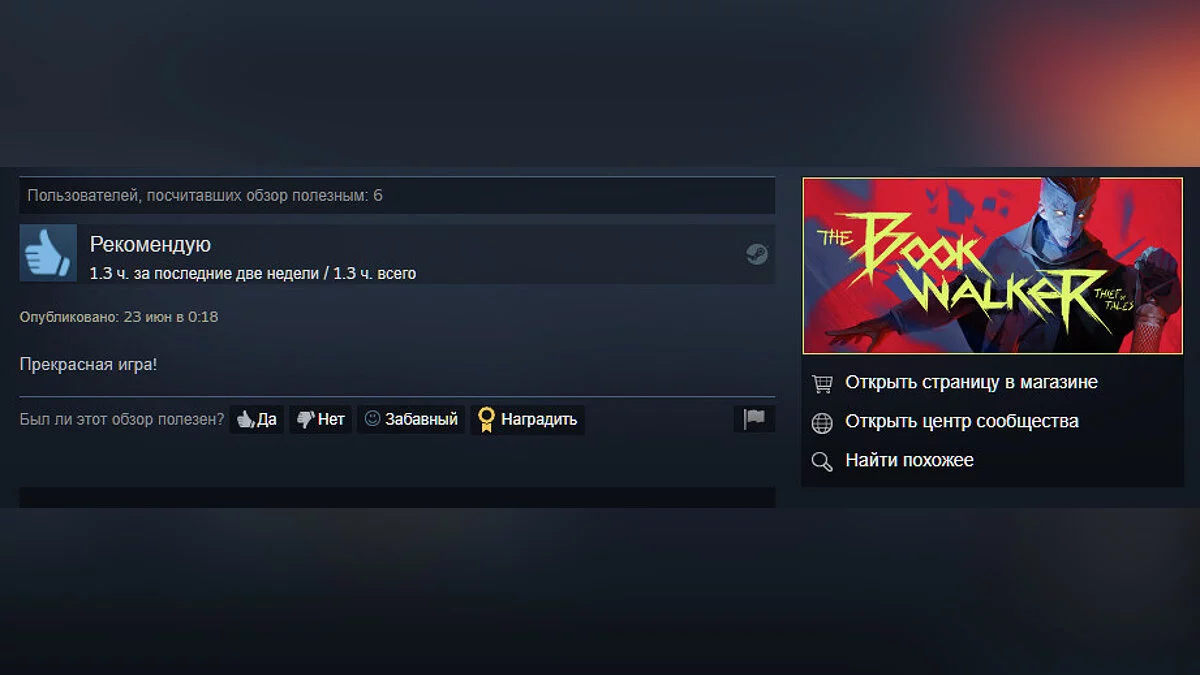Viewport: 1200px width, 675px height.
Task: Open The Bookwalker game banner image
Action: pyautogui.click(x=993, y=266)
